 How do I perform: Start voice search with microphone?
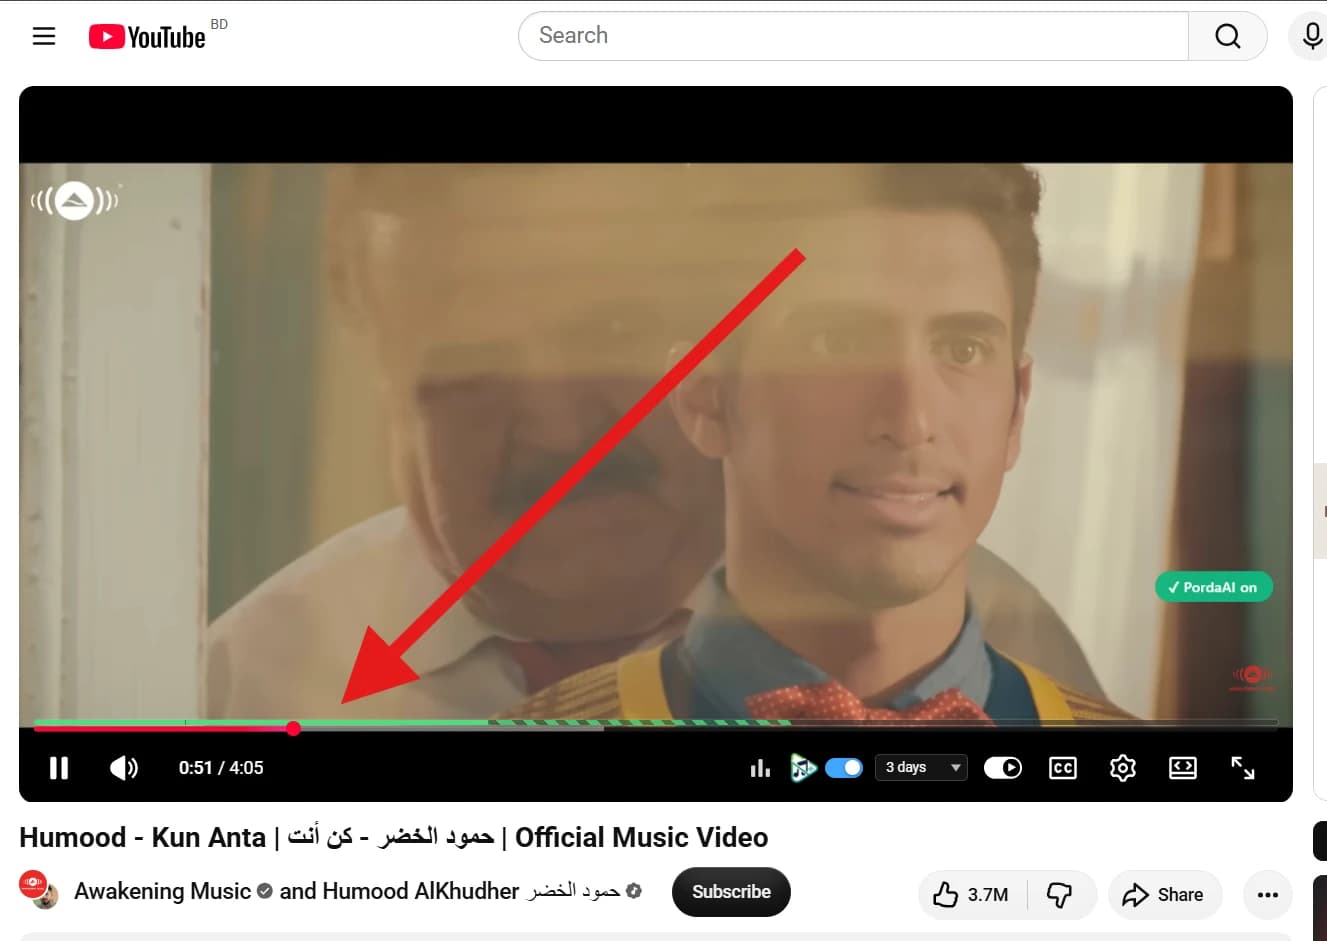point(1312,36)
